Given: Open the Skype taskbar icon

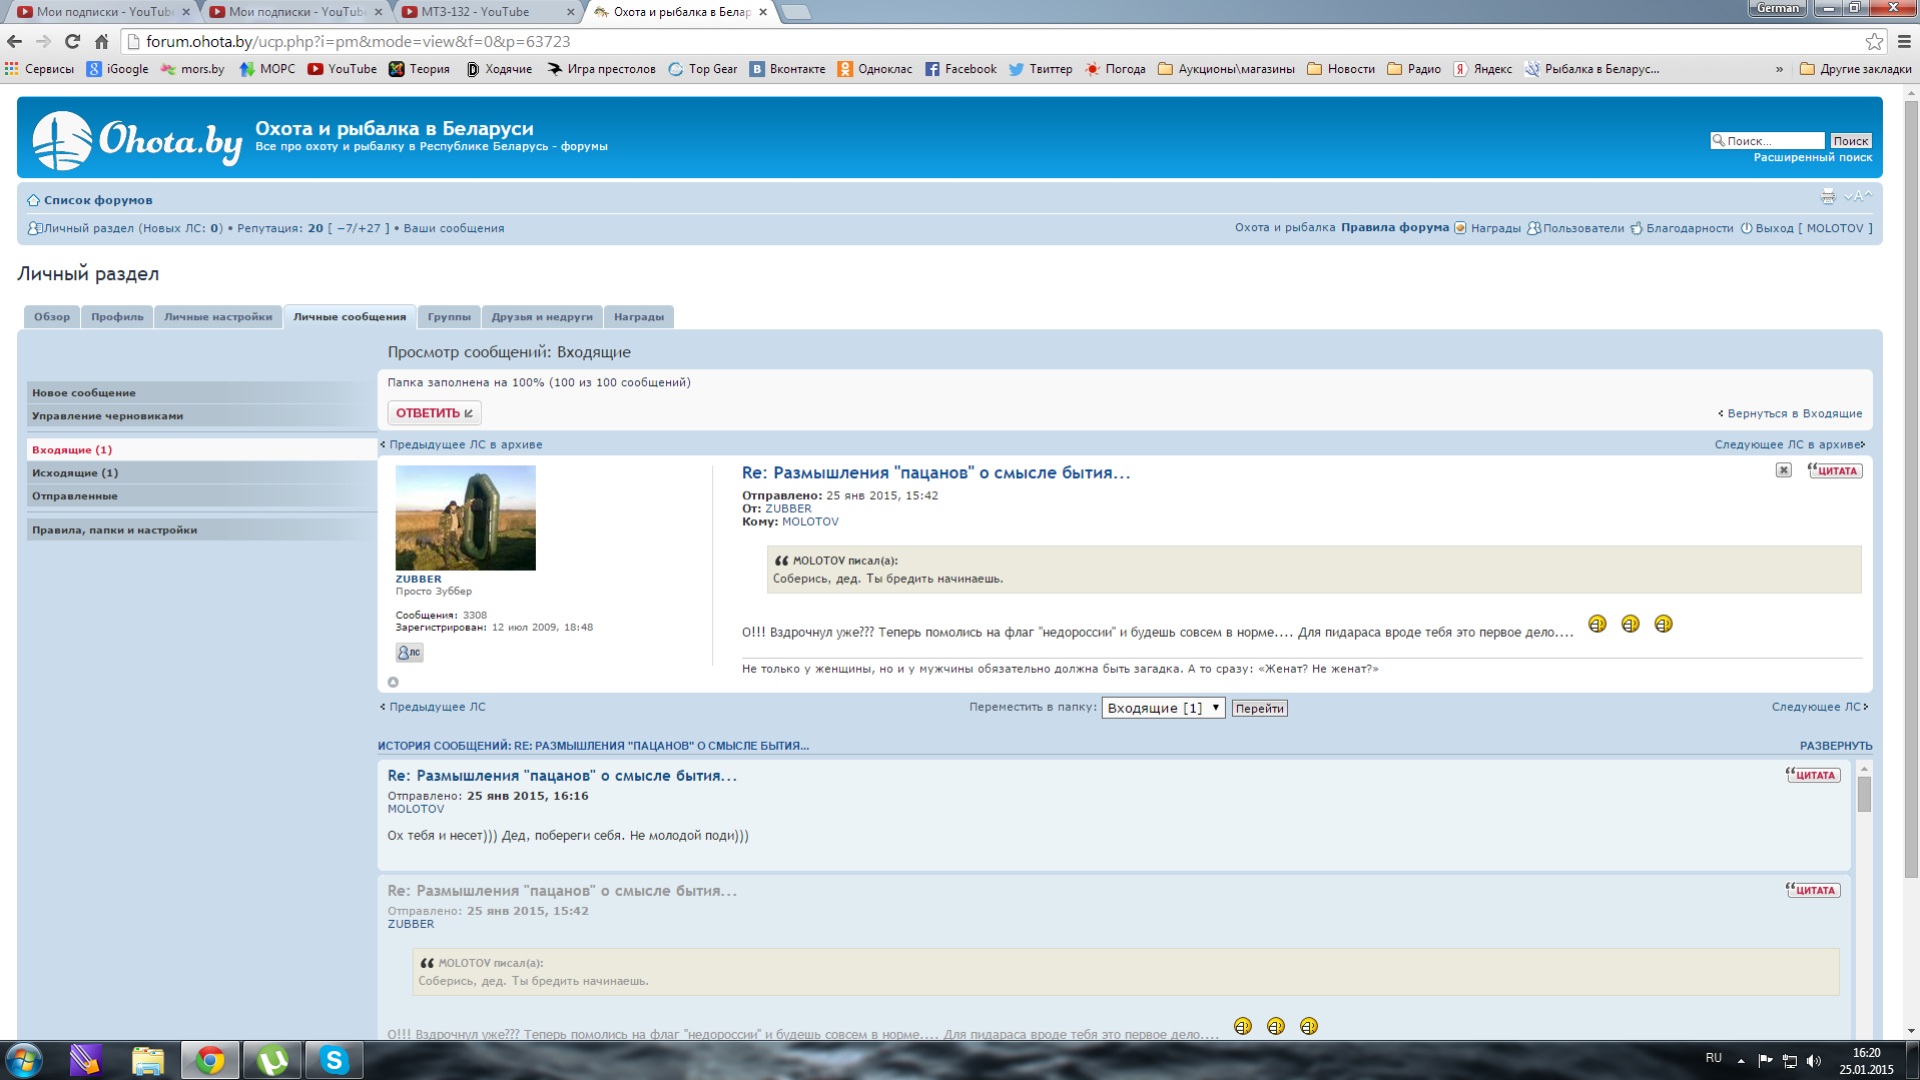Looking at the screenshot, I should pyautogui.click(x=333, y=1060).
